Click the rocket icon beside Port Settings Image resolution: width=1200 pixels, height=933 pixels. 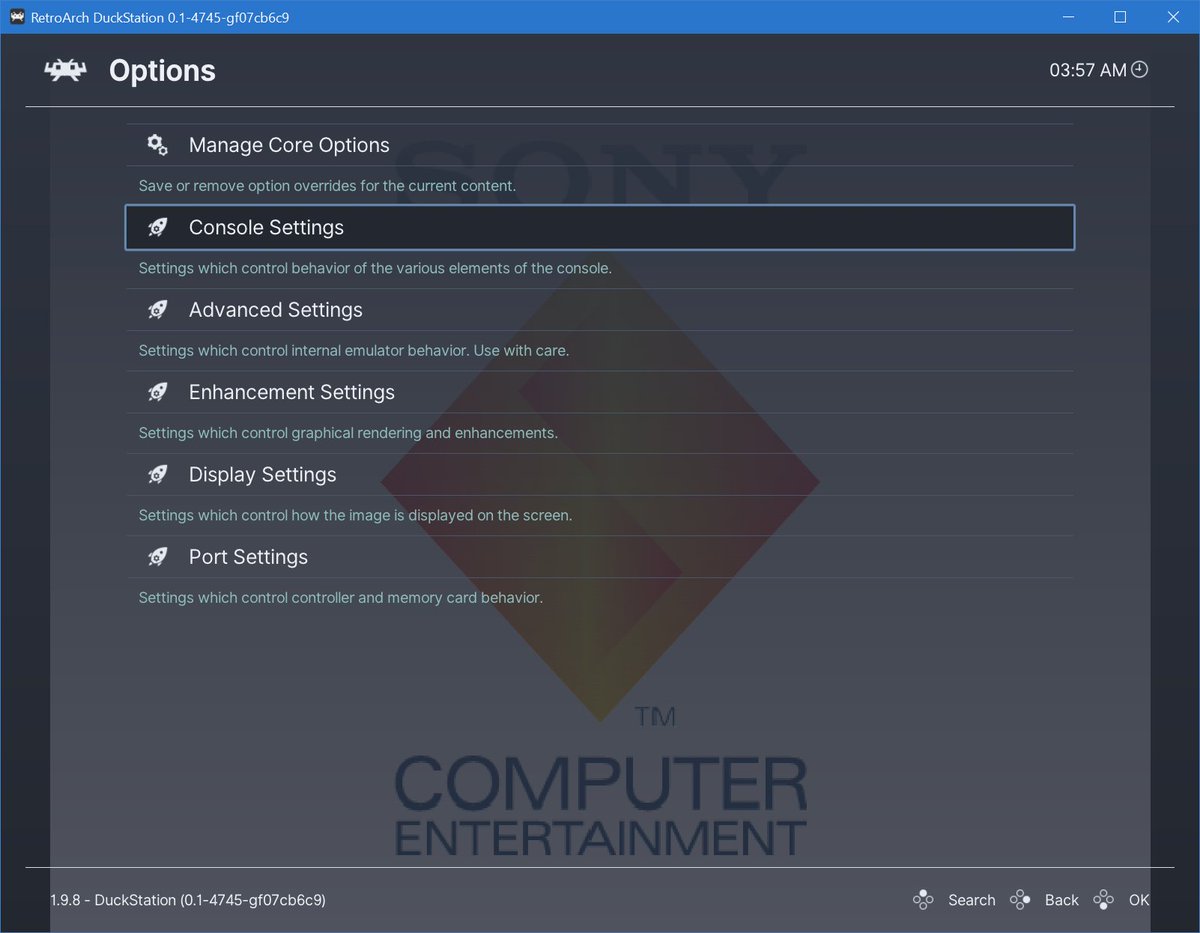point(157,556)
